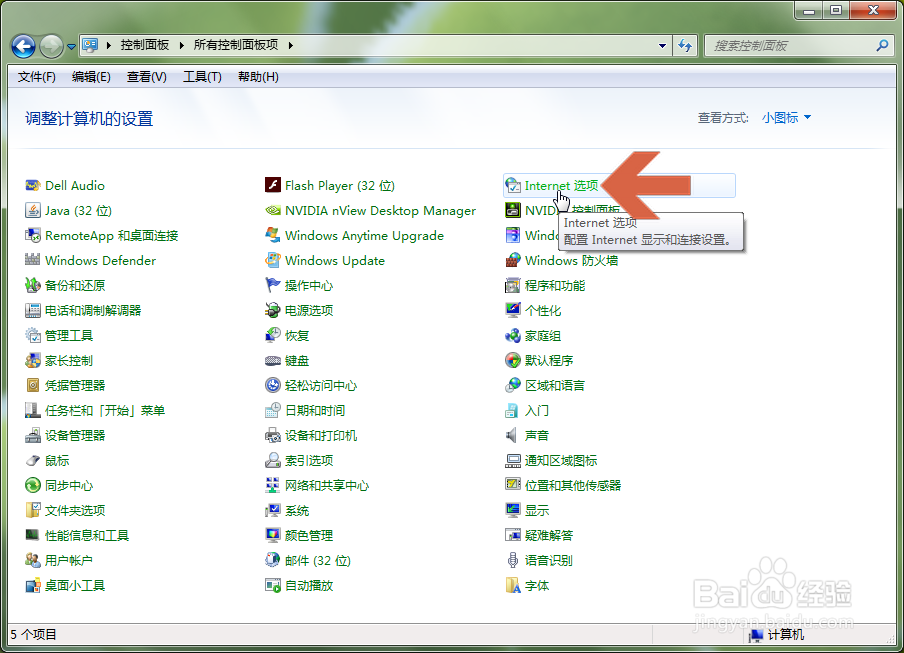Viewport: 904px width, 653px height.
Task: Open the 鼠标 icon
Action: [x=33, y=461]
